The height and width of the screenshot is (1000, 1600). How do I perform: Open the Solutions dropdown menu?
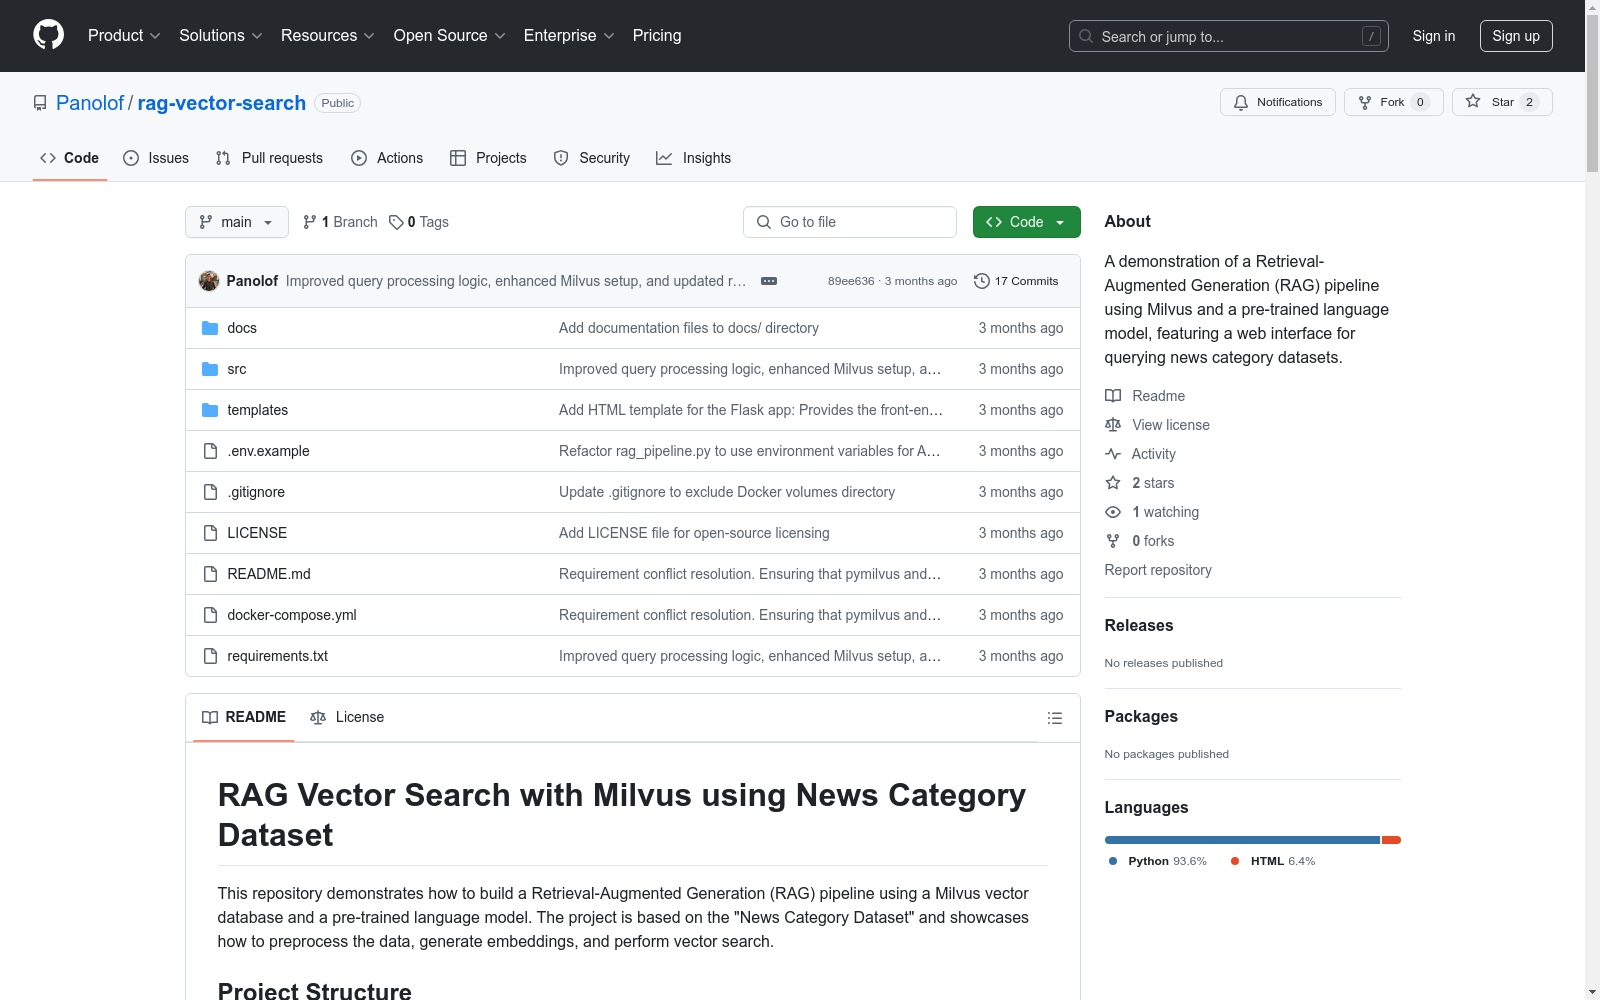click(221, 36)
